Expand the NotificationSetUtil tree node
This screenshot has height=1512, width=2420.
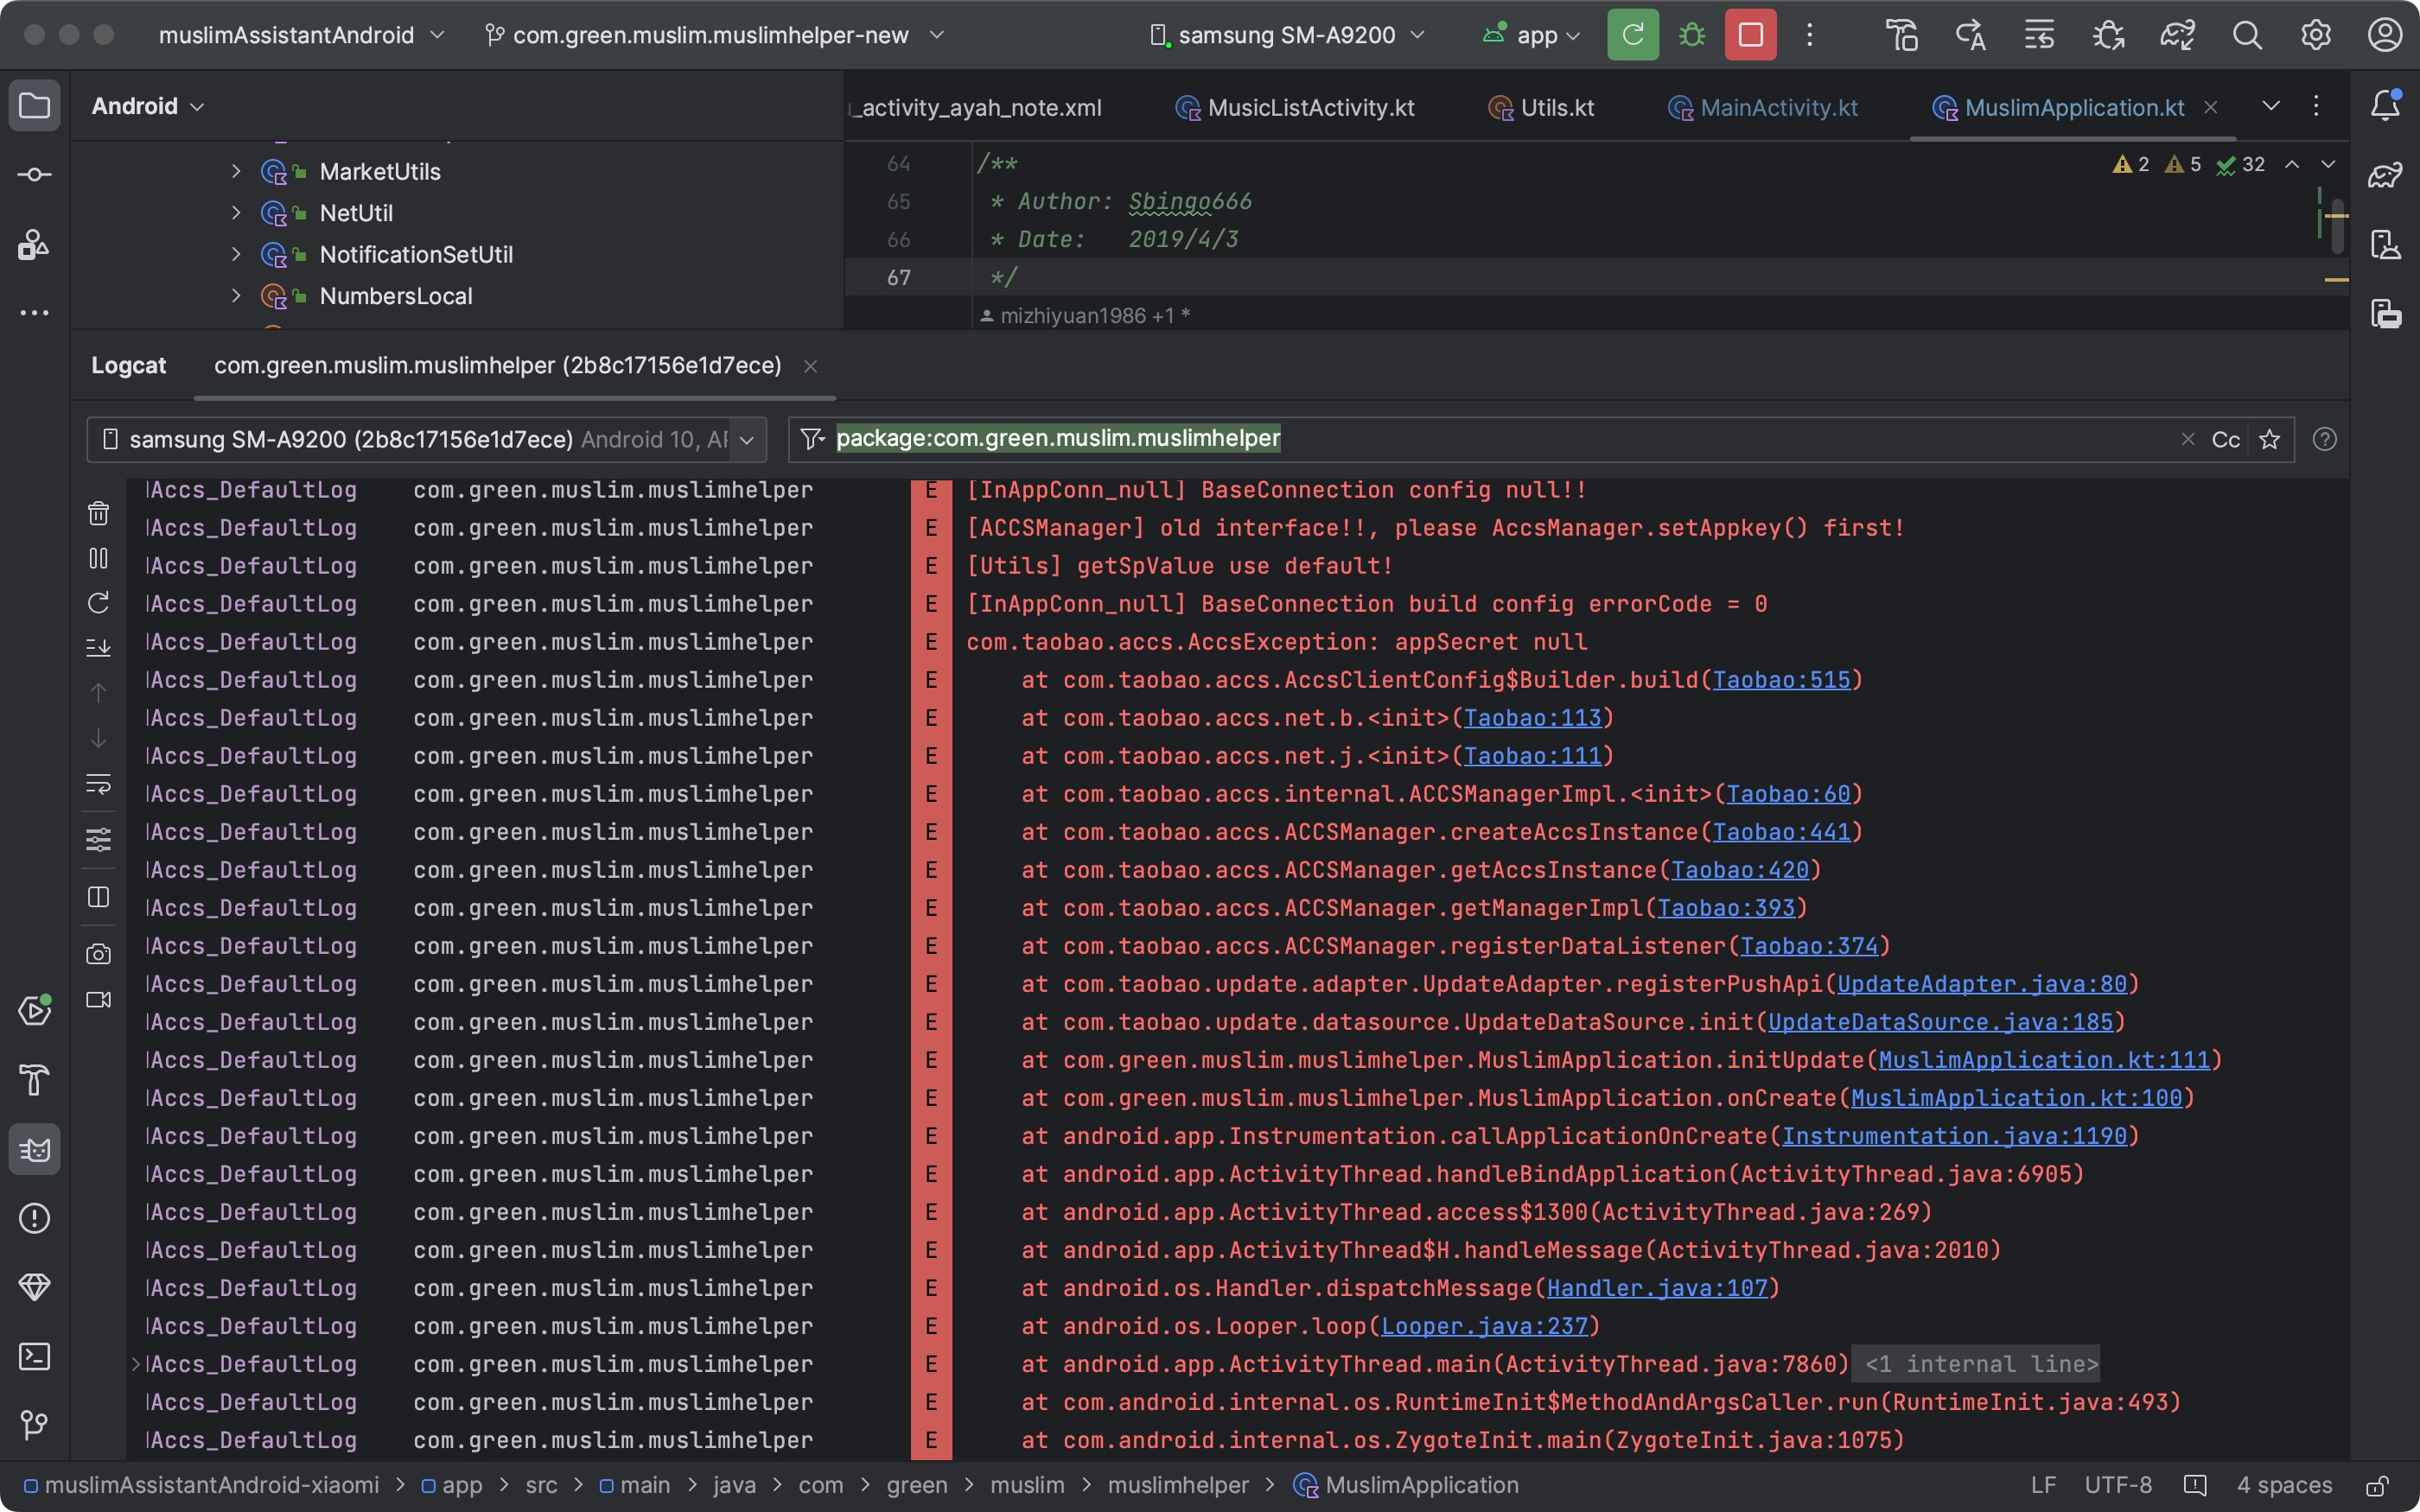236,255
